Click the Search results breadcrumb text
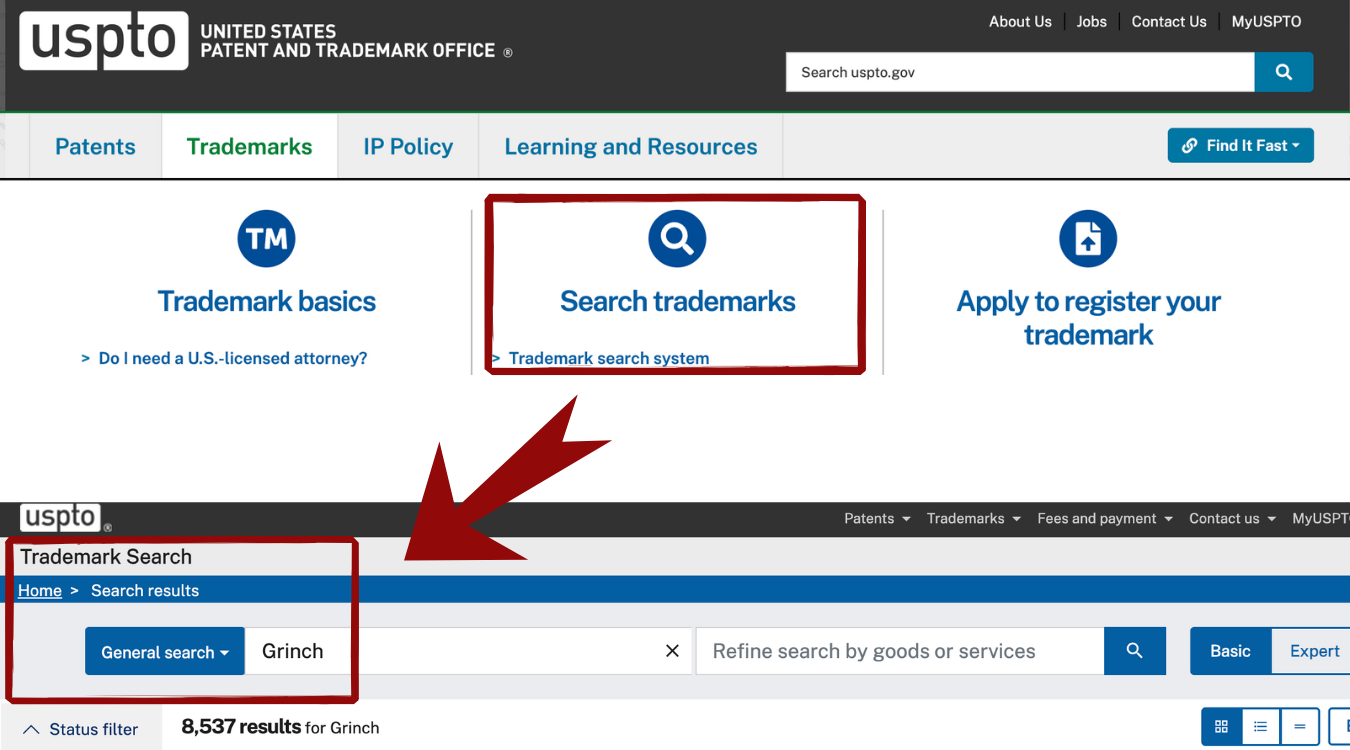This screenshot has height=750, width=1350. click(145, 590)
